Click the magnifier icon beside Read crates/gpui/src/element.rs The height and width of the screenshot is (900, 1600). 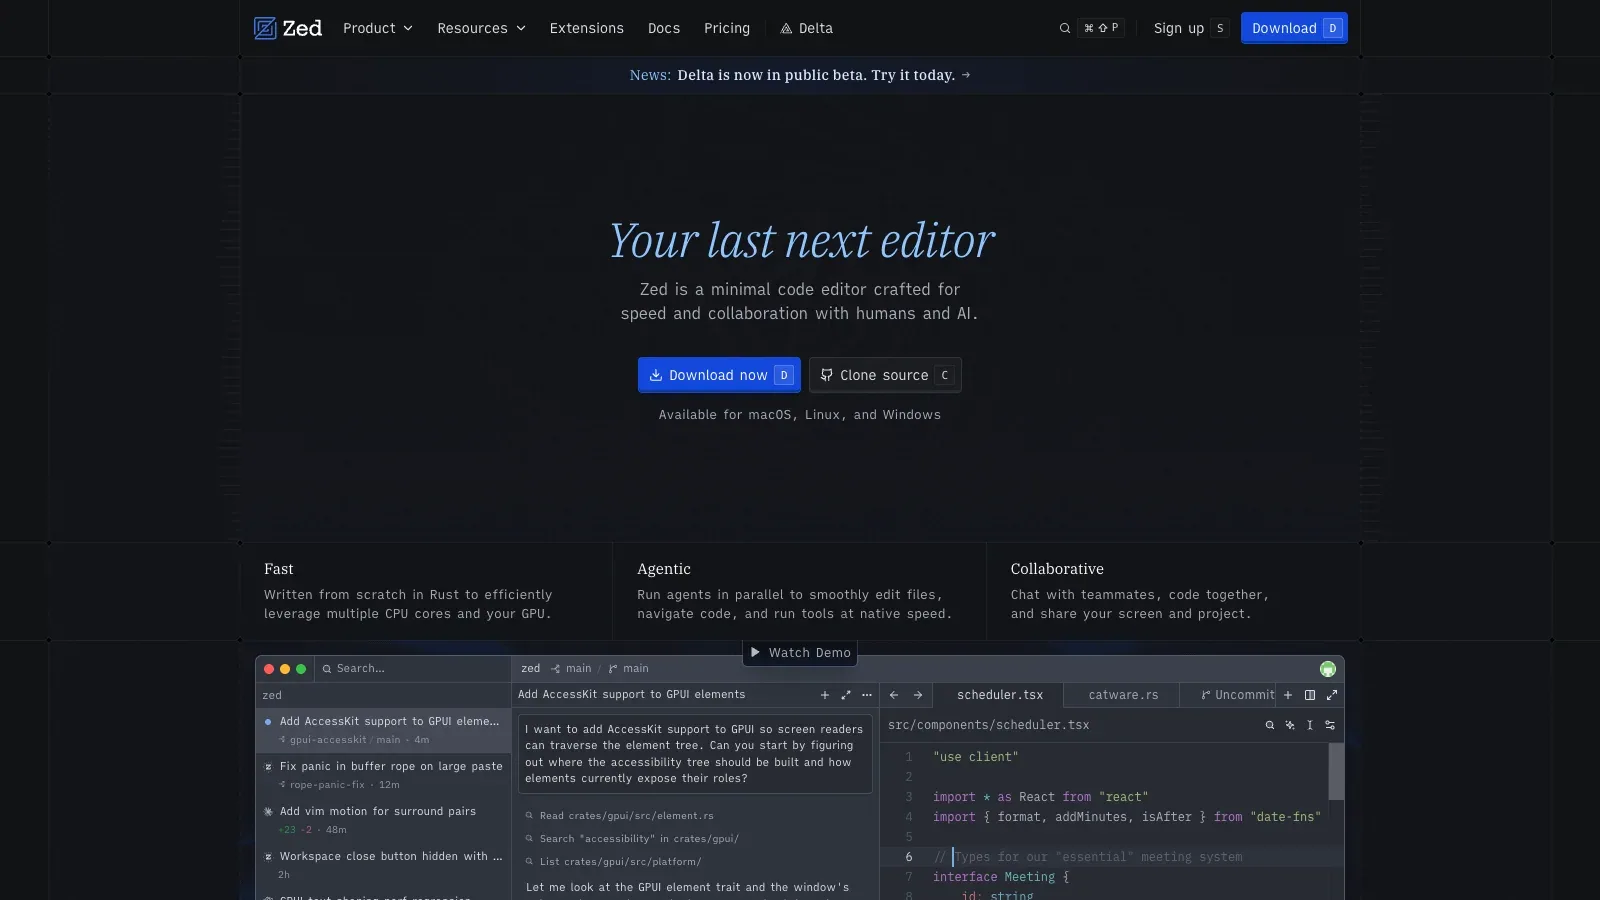tap(530, 816)
